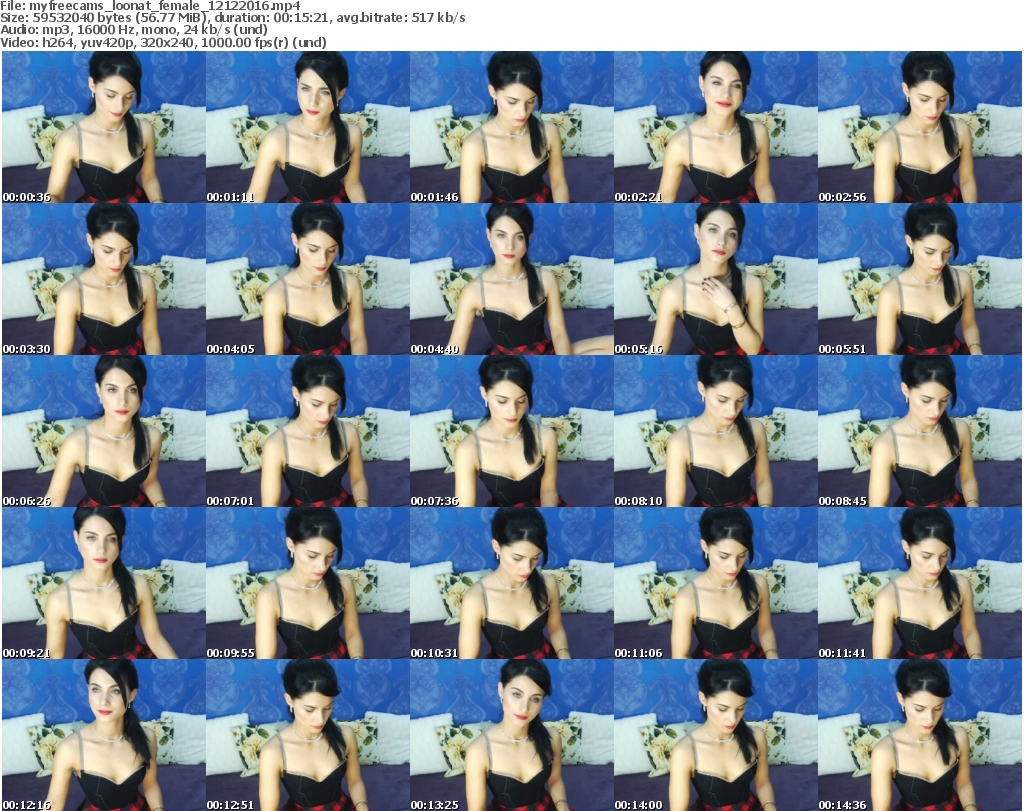Image resolution: width=1024 pixels, height=811 pixels.
Task: Click the 'Audio: mp3, 16000 Hz' line
Action: pyautogui.click(x=134, y=30)
